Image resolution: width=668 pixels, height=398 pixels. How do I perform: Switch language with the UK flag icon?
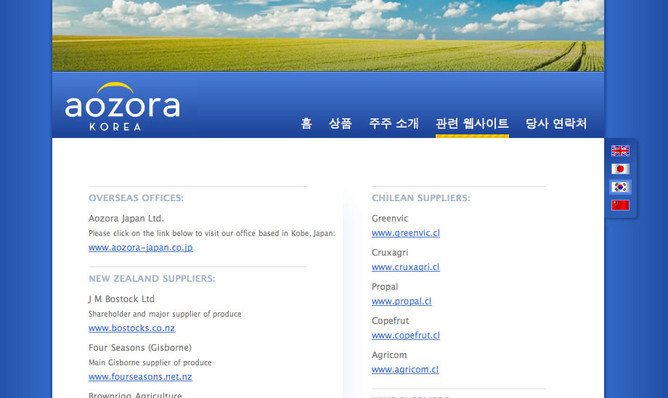pos(620,150)
